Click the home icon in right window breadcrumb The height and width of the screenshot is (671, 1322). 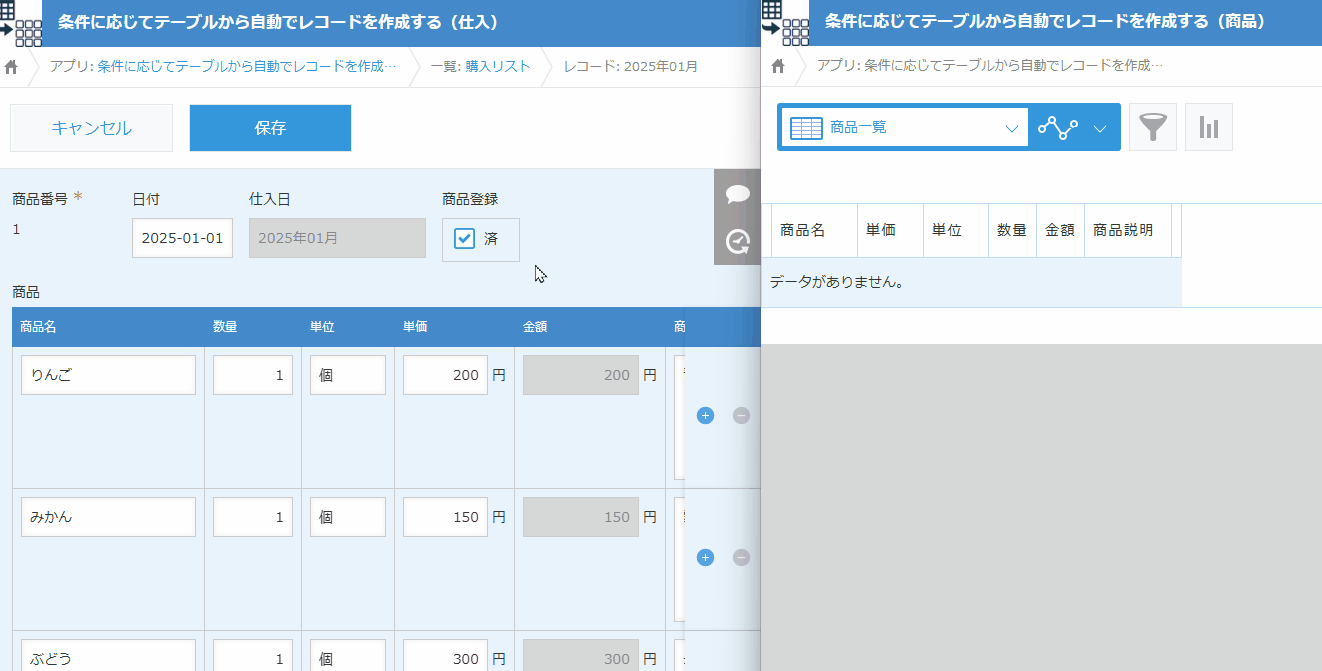tap(778, 66)
